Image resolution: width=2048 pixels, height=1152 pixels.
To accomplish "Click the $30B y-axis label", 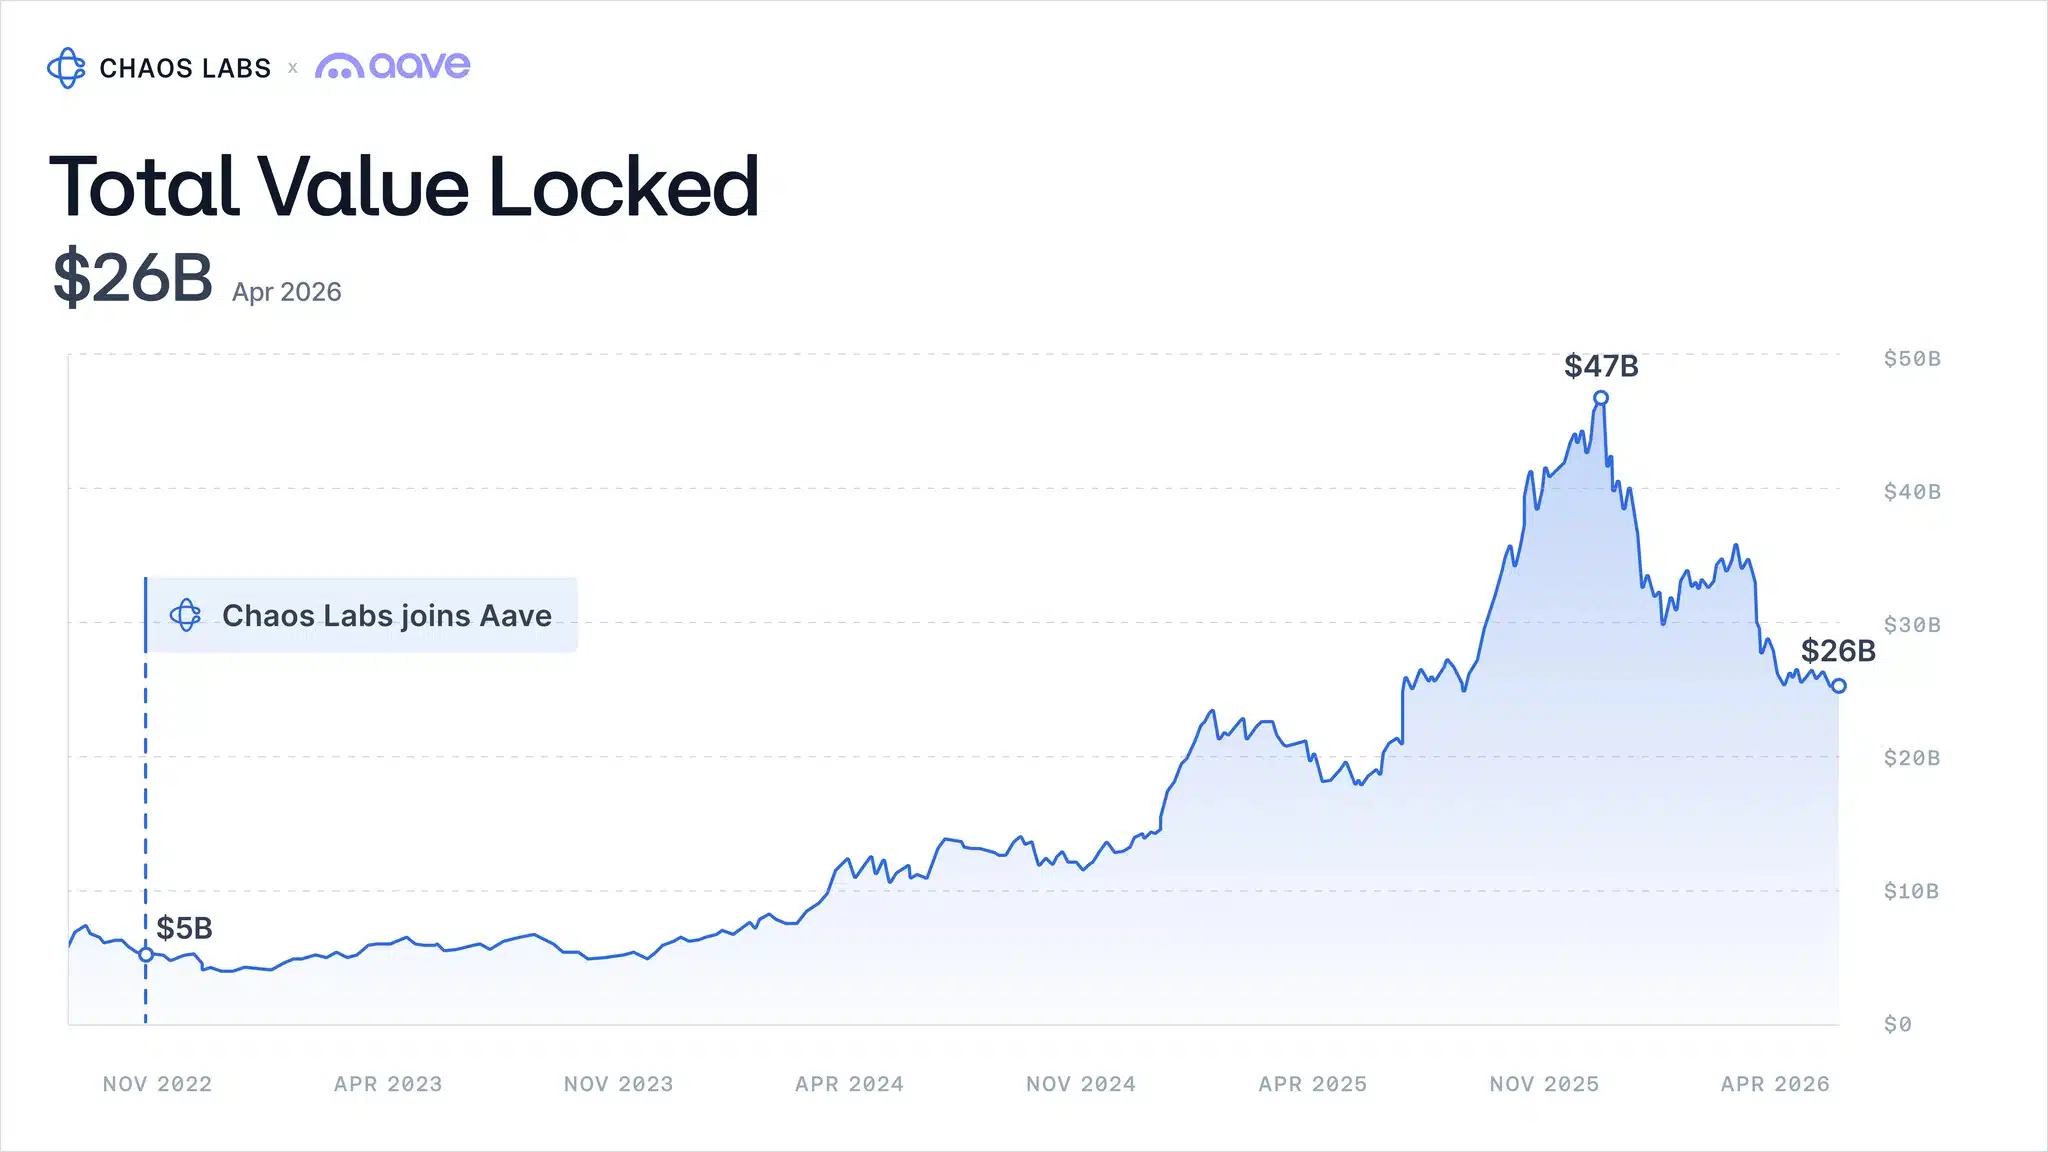I will click(x=1912, y=625).
